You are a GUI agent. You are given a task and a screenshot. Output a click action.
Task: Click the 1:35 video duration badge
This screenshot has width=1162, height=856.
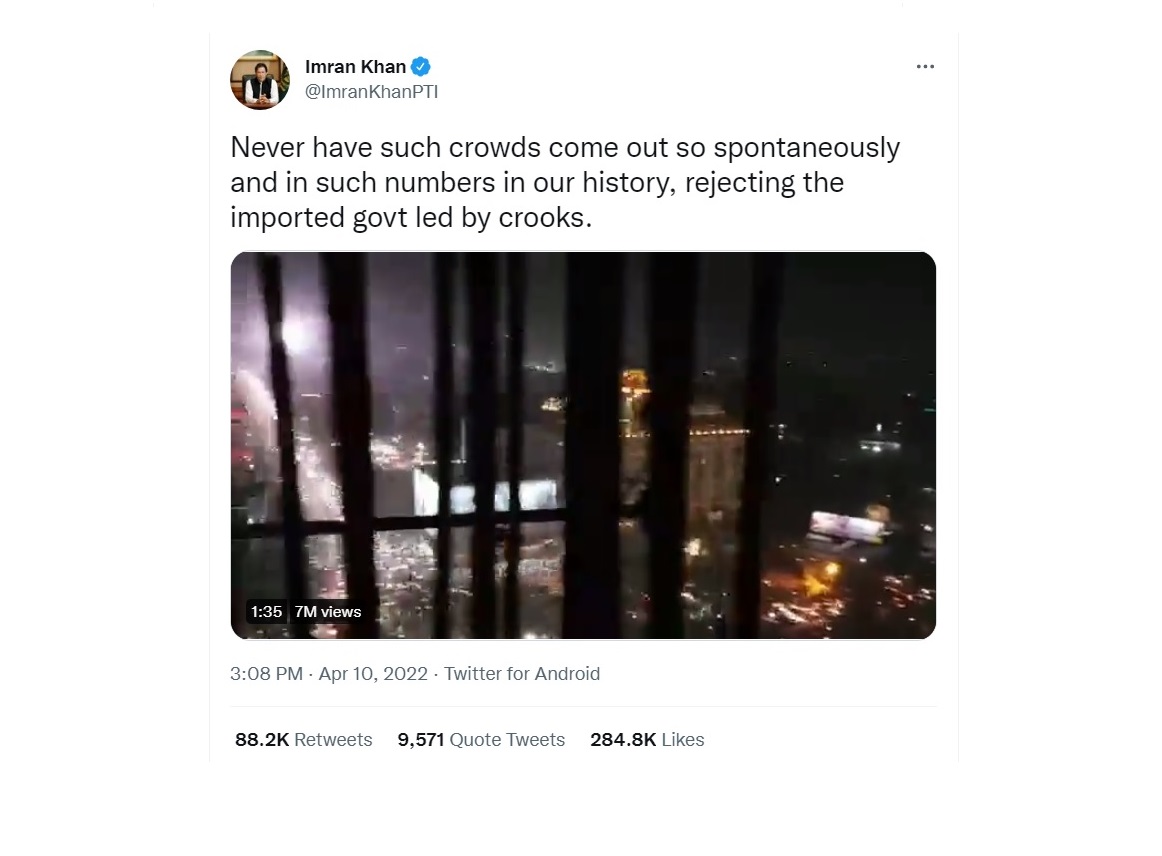pyautogui.click(x=266, y=612)
